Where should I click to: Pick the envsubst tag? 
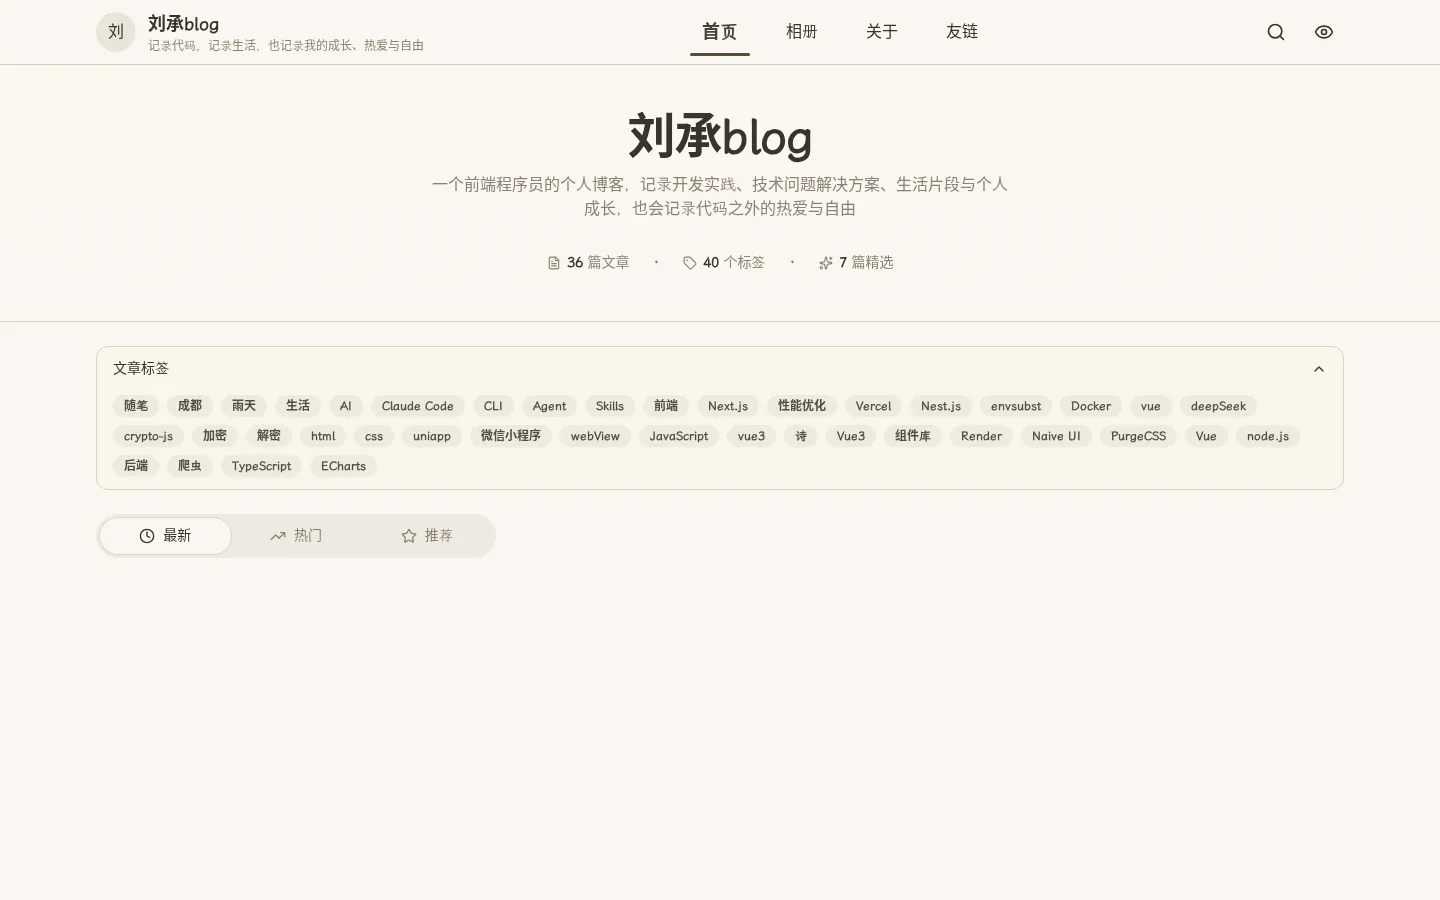[1016, 406]
